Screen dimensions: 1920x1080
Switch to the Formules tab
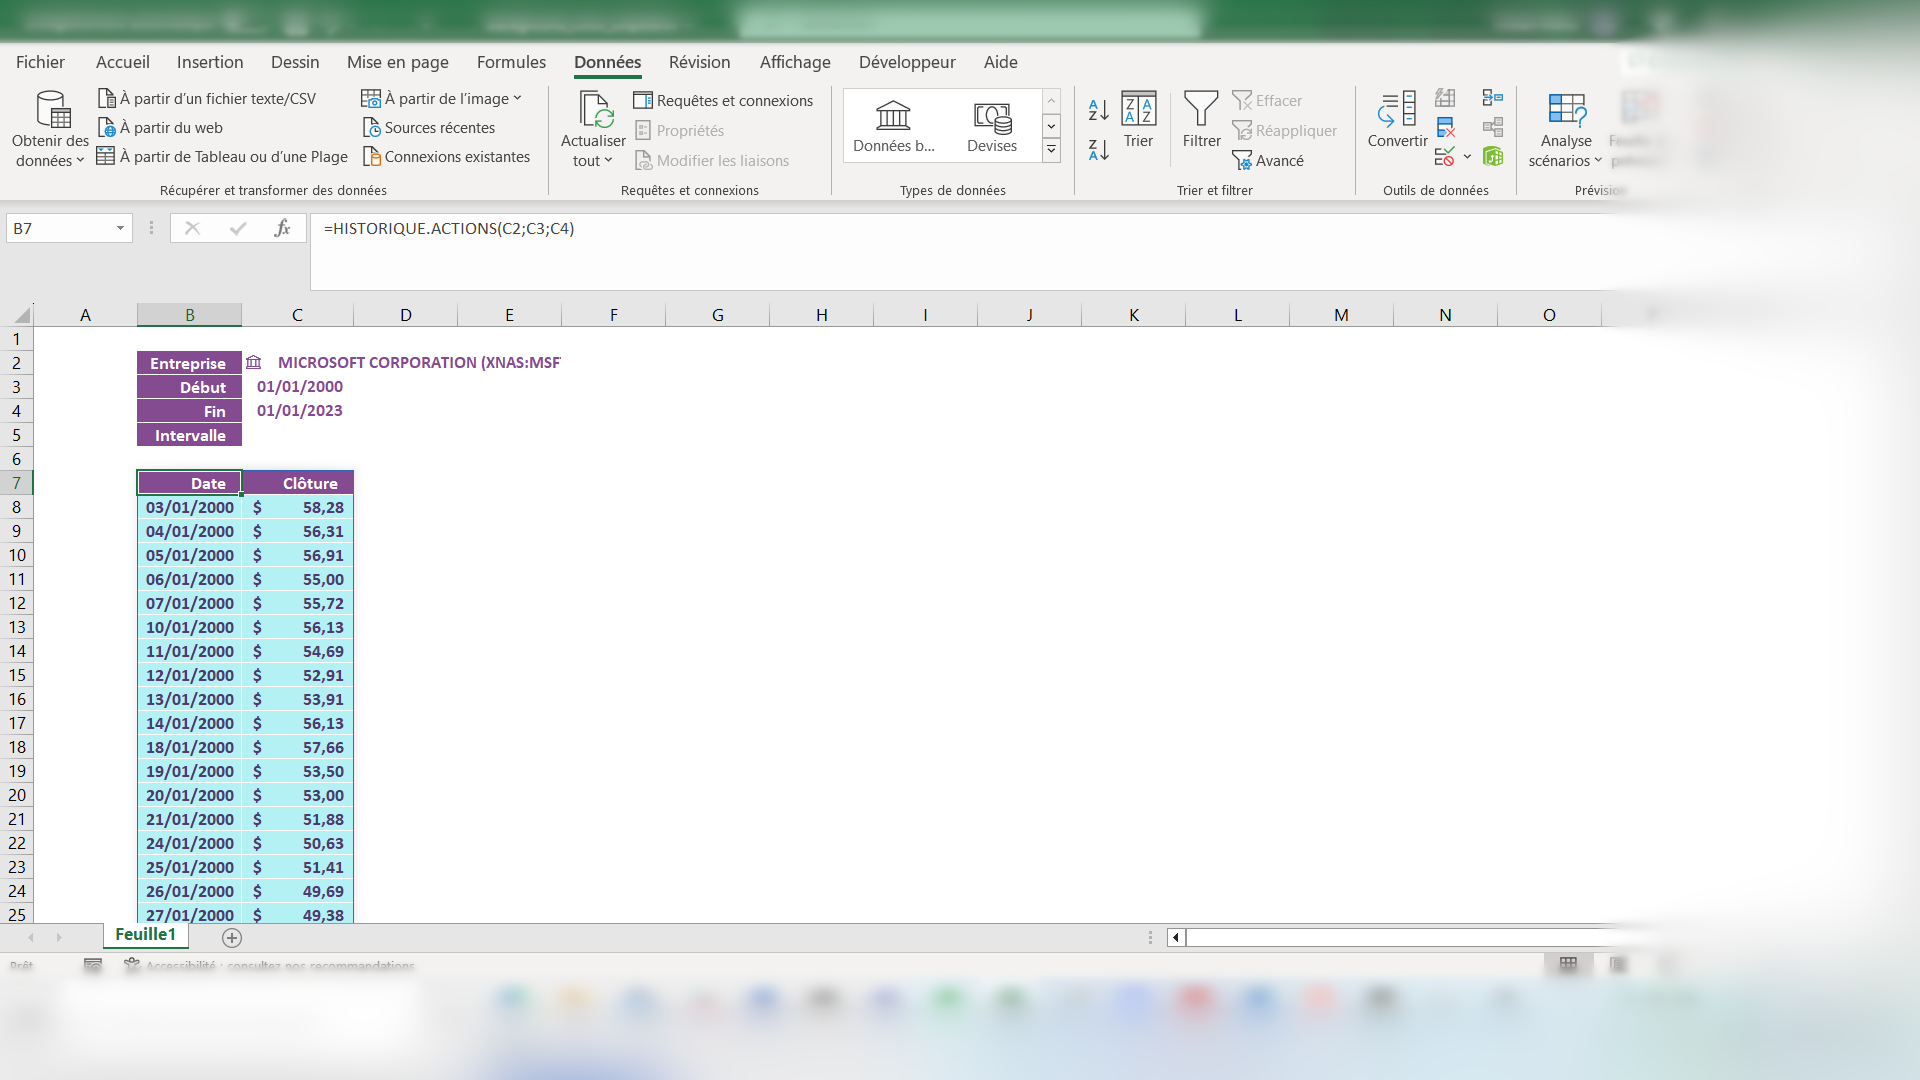(511, 62)
